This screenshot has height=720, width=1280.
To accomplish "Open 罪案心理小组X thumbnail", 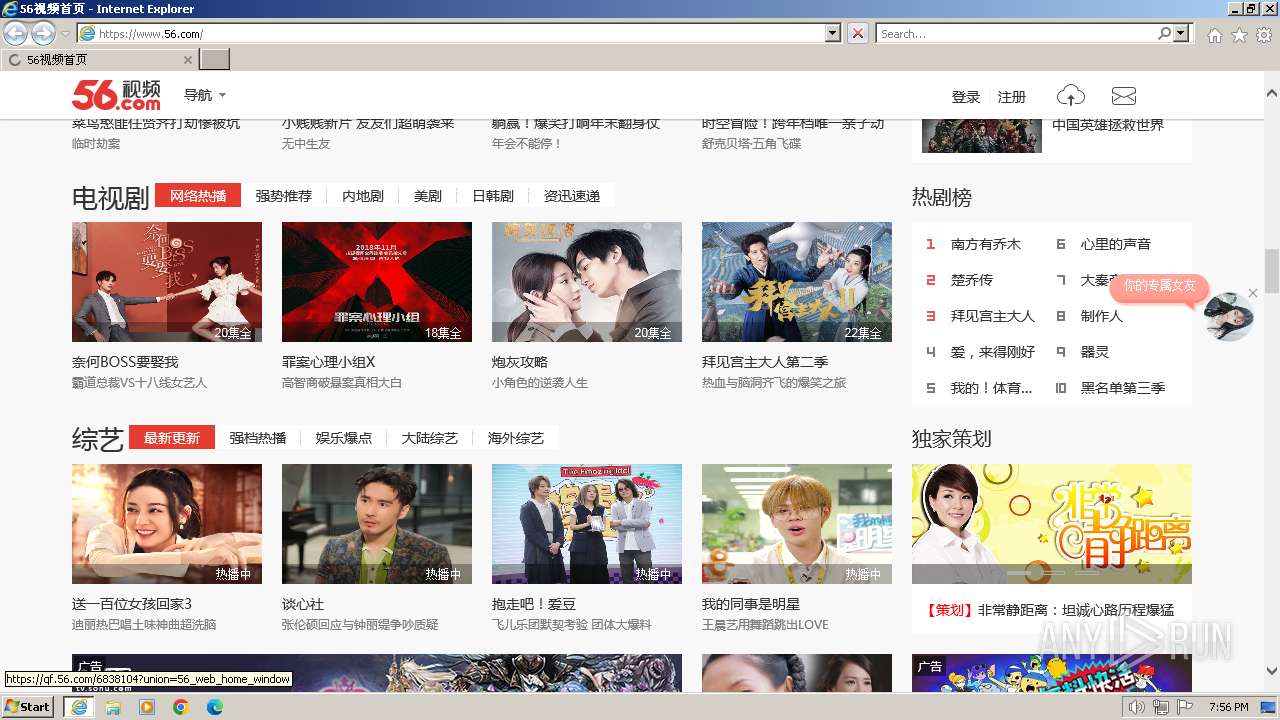I will [377, 282].
